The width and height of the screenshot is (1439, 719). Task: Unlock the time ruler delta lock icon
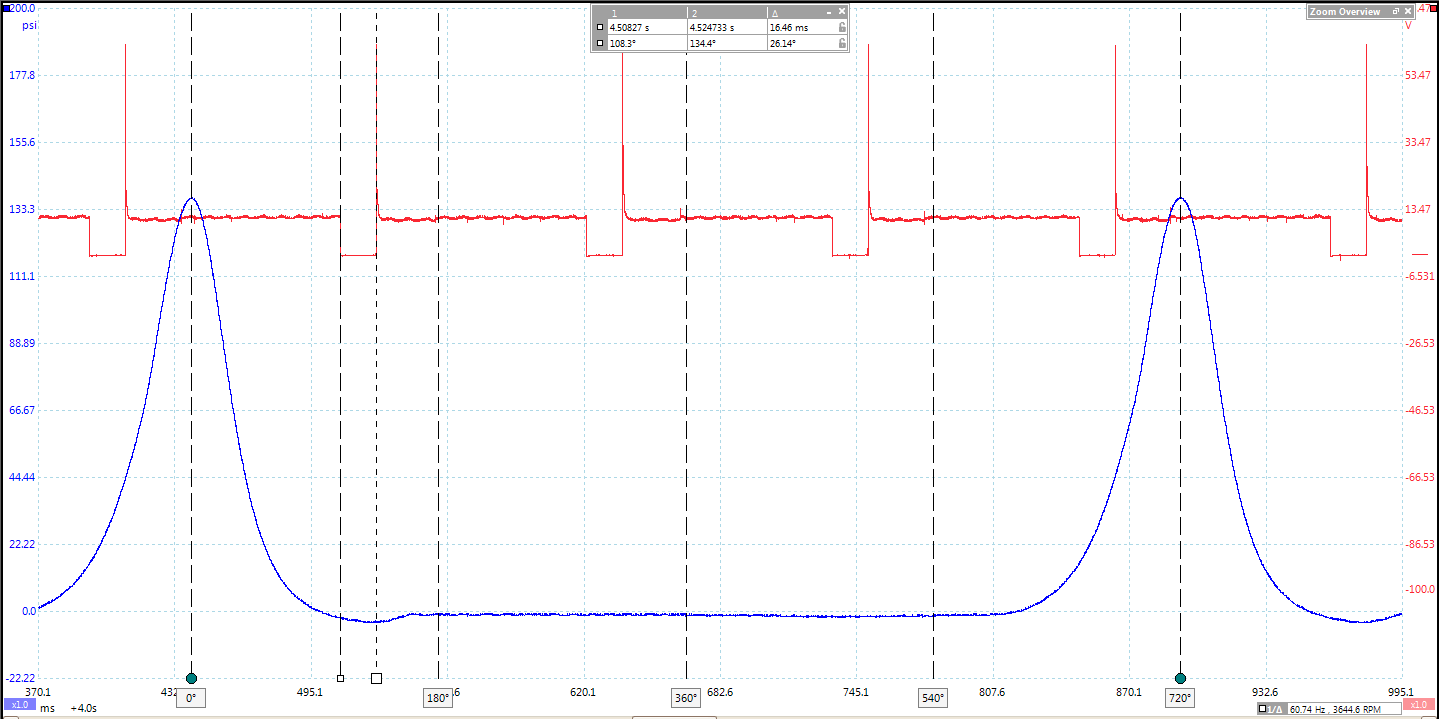842,28
